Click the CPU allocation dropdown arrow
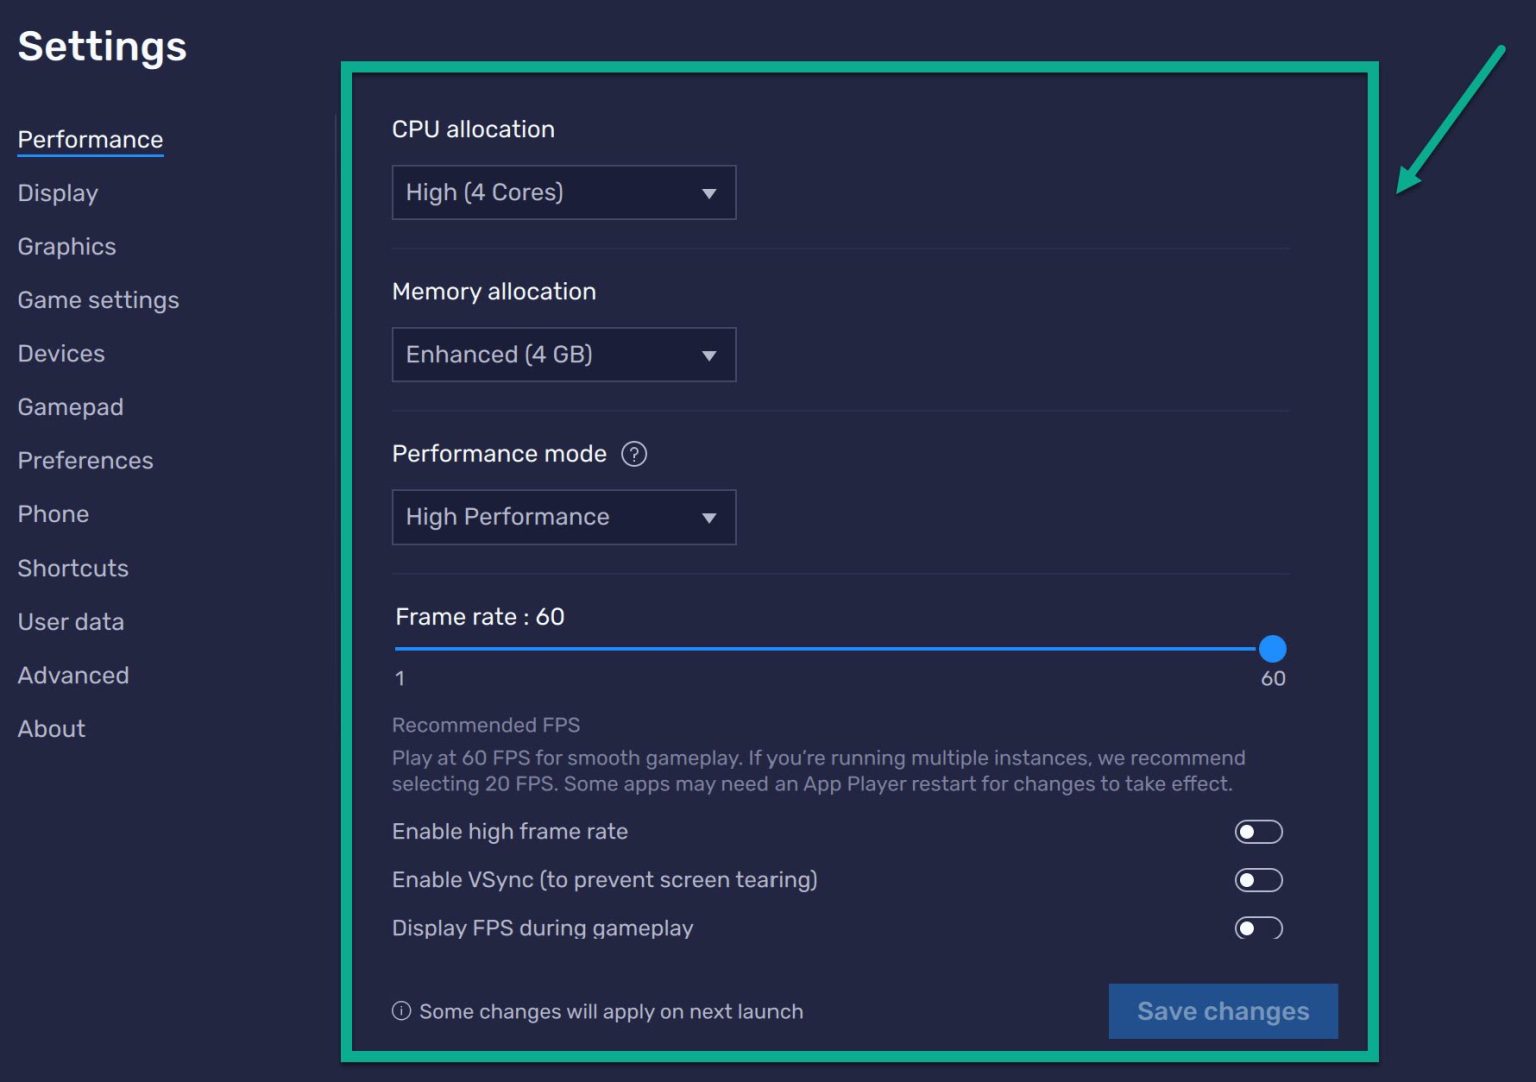Viewport: 1536px width, 1082px height. tap(710, 192)
